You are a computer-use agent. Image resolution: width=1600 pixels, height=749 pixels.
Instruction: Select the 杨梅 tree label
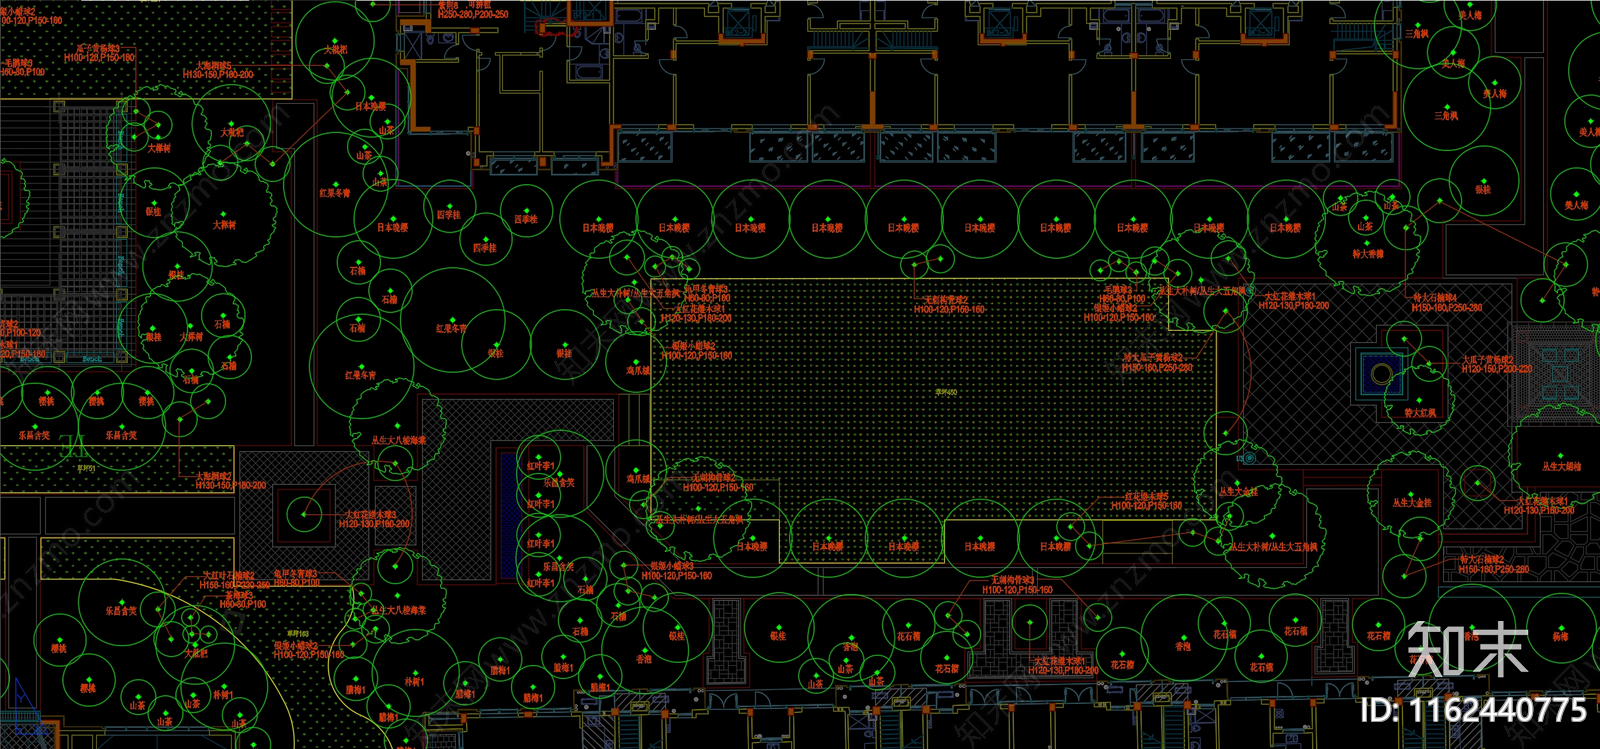coord(1560,636)
